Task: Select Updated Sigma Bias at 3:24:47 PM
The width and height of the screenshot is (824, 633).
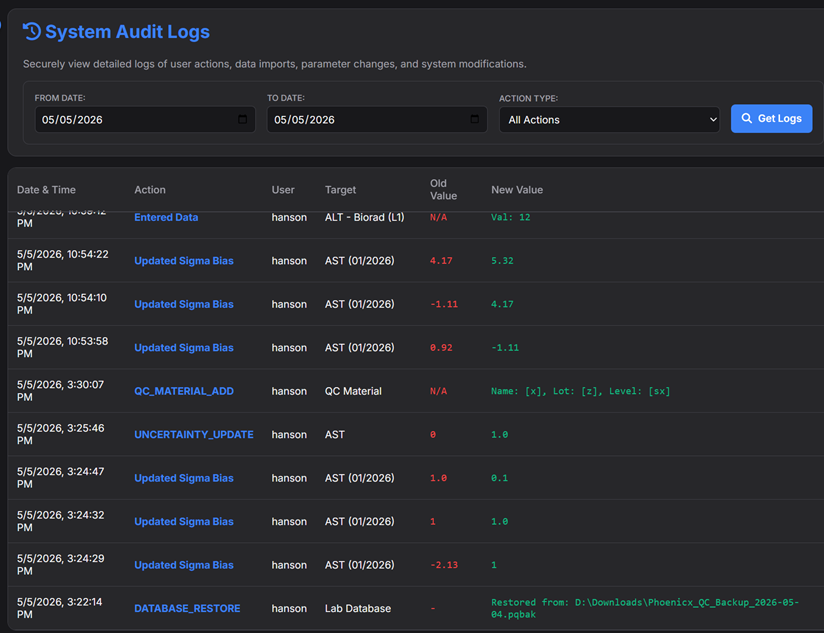Action: tap(183, 478)
